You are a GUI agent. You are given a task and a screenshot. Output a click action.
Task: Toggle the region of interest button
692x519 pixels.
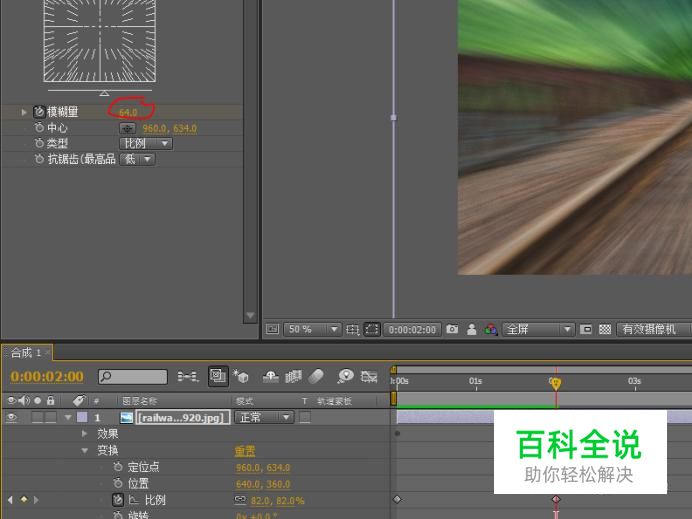coord(372,329)
